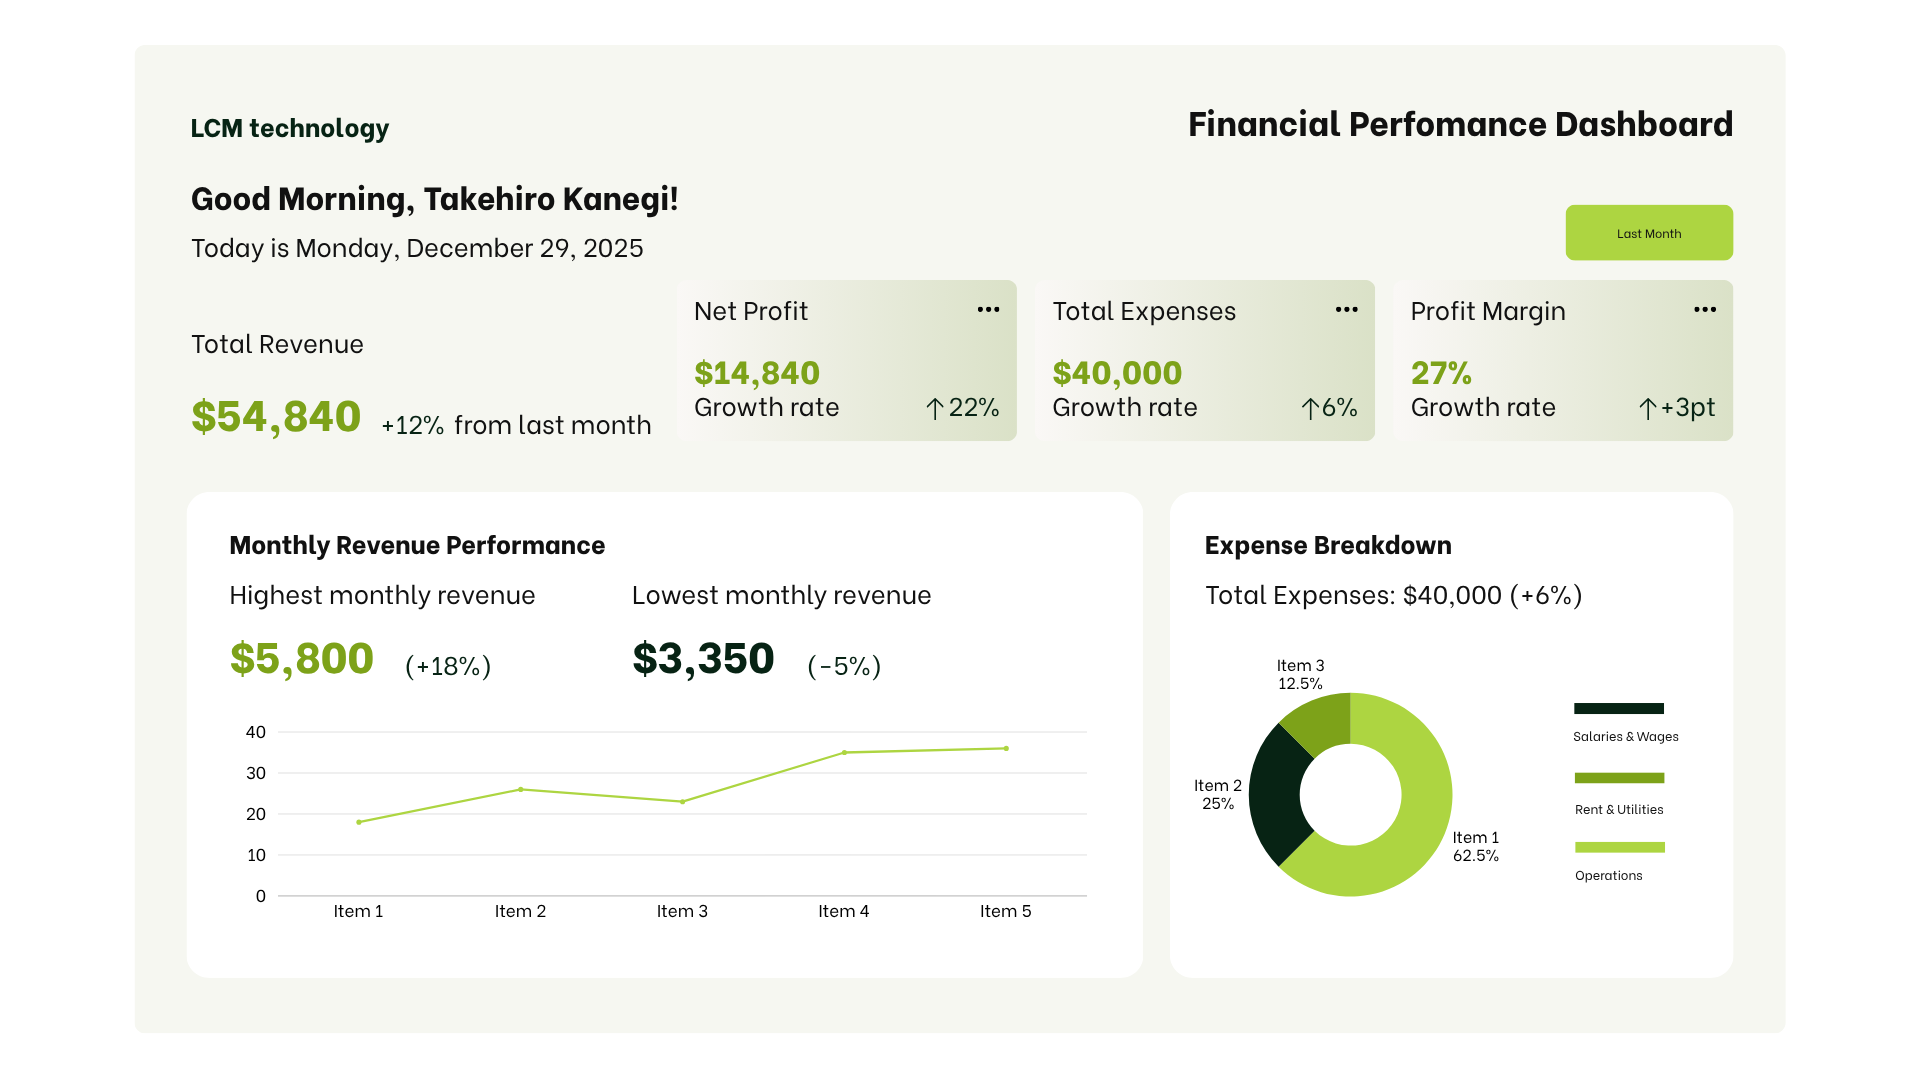1920x1080 pixels.
Task: Click the Item 3 x-axis label
Action: click(682, 911)
